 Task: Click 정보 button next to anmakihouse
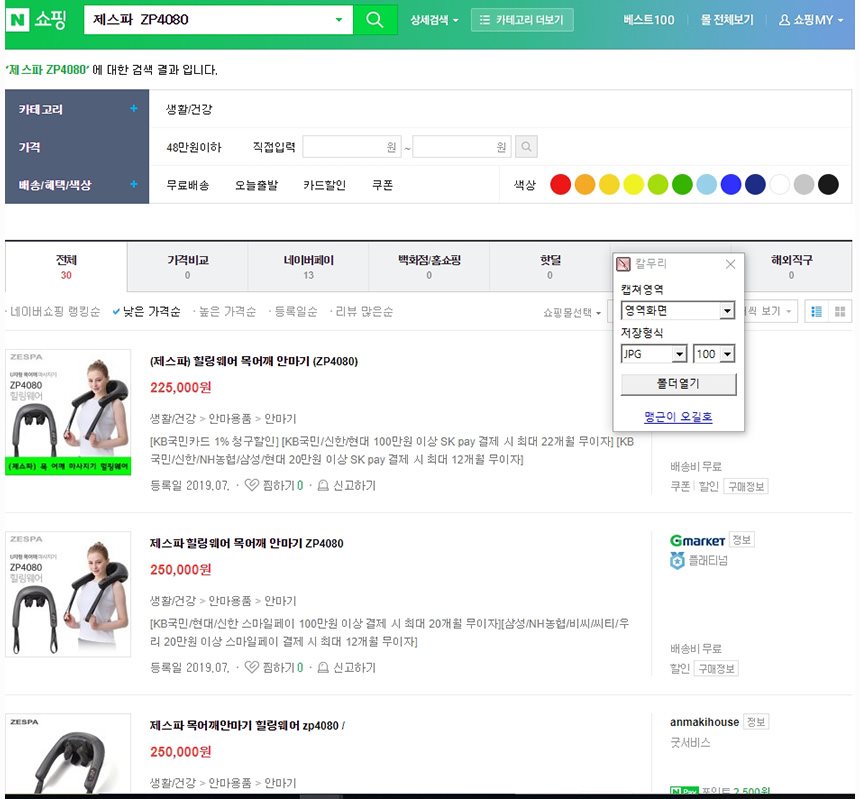756,722
